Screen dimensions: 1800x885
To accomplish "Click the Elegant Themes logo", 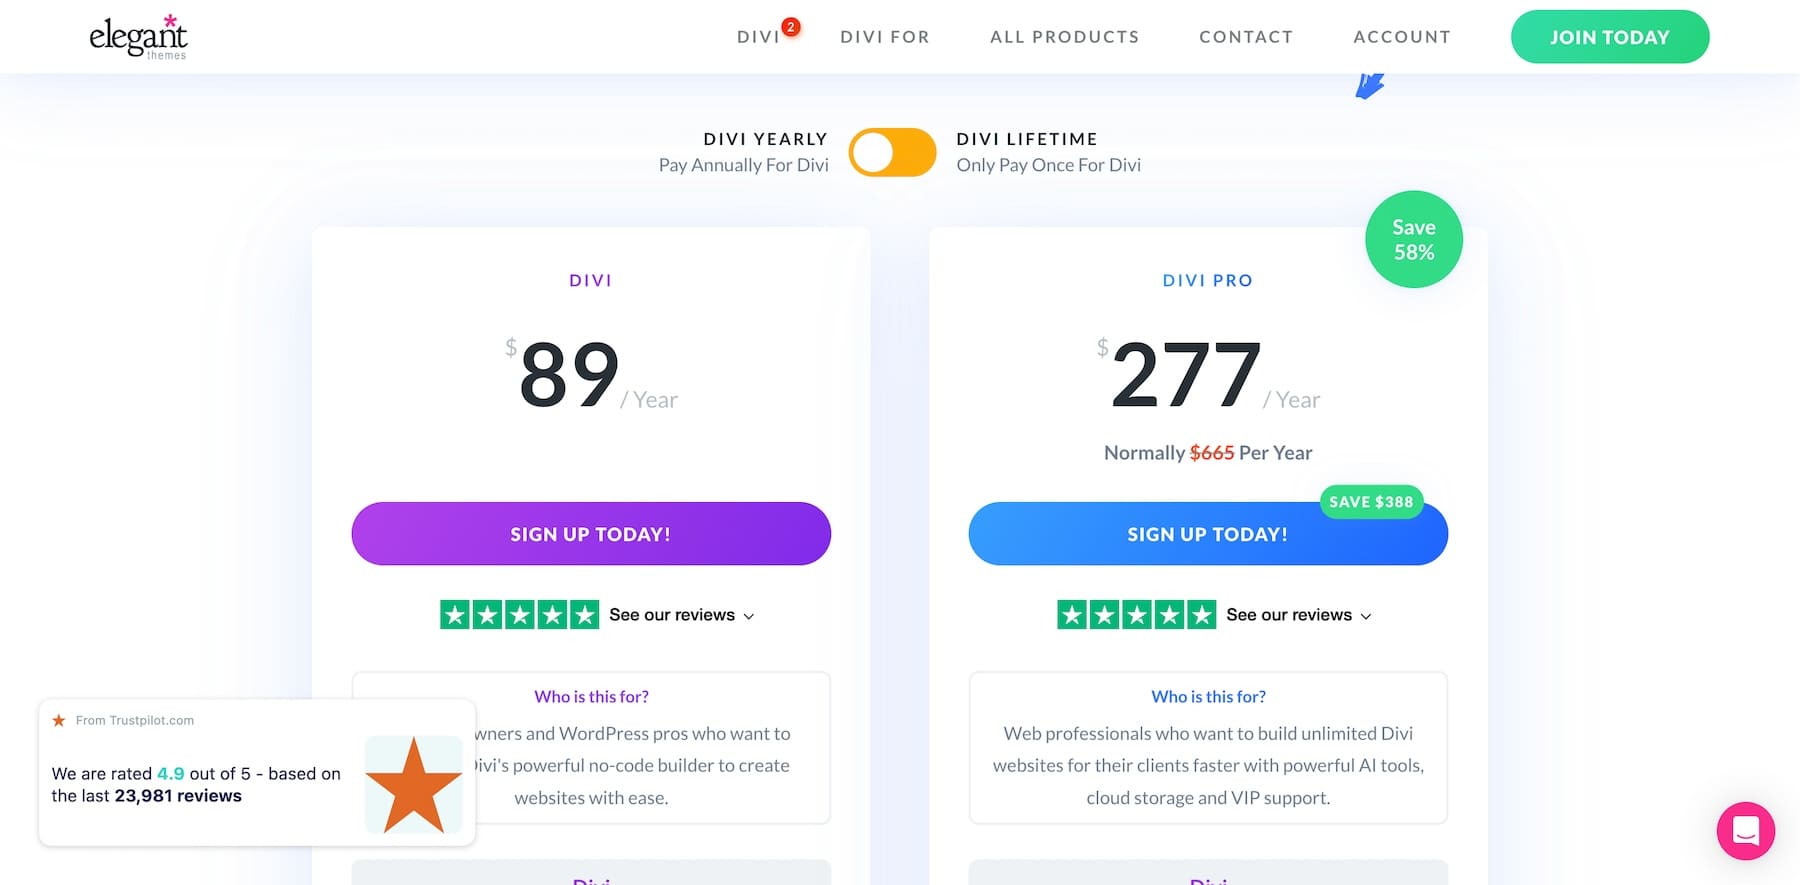I will (x=140, y=36).
